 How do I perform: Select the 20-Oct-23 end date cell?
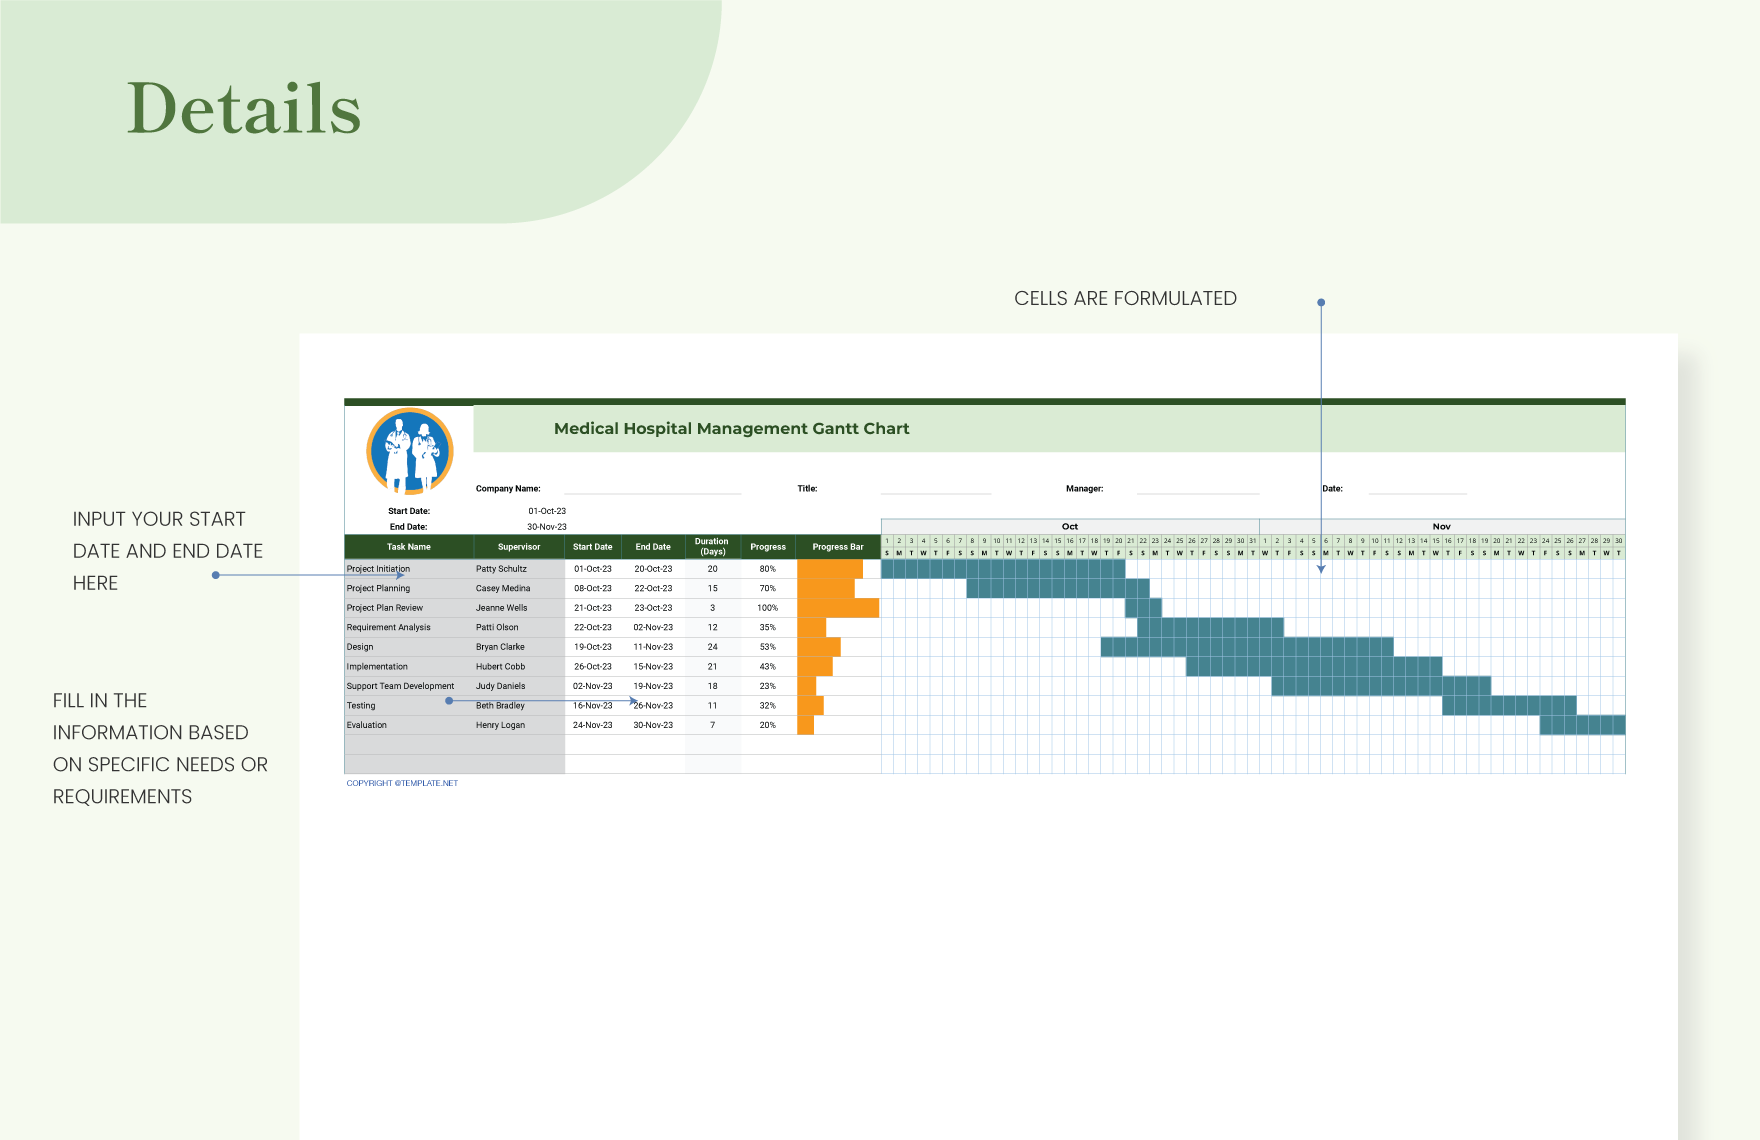[653, 569]
